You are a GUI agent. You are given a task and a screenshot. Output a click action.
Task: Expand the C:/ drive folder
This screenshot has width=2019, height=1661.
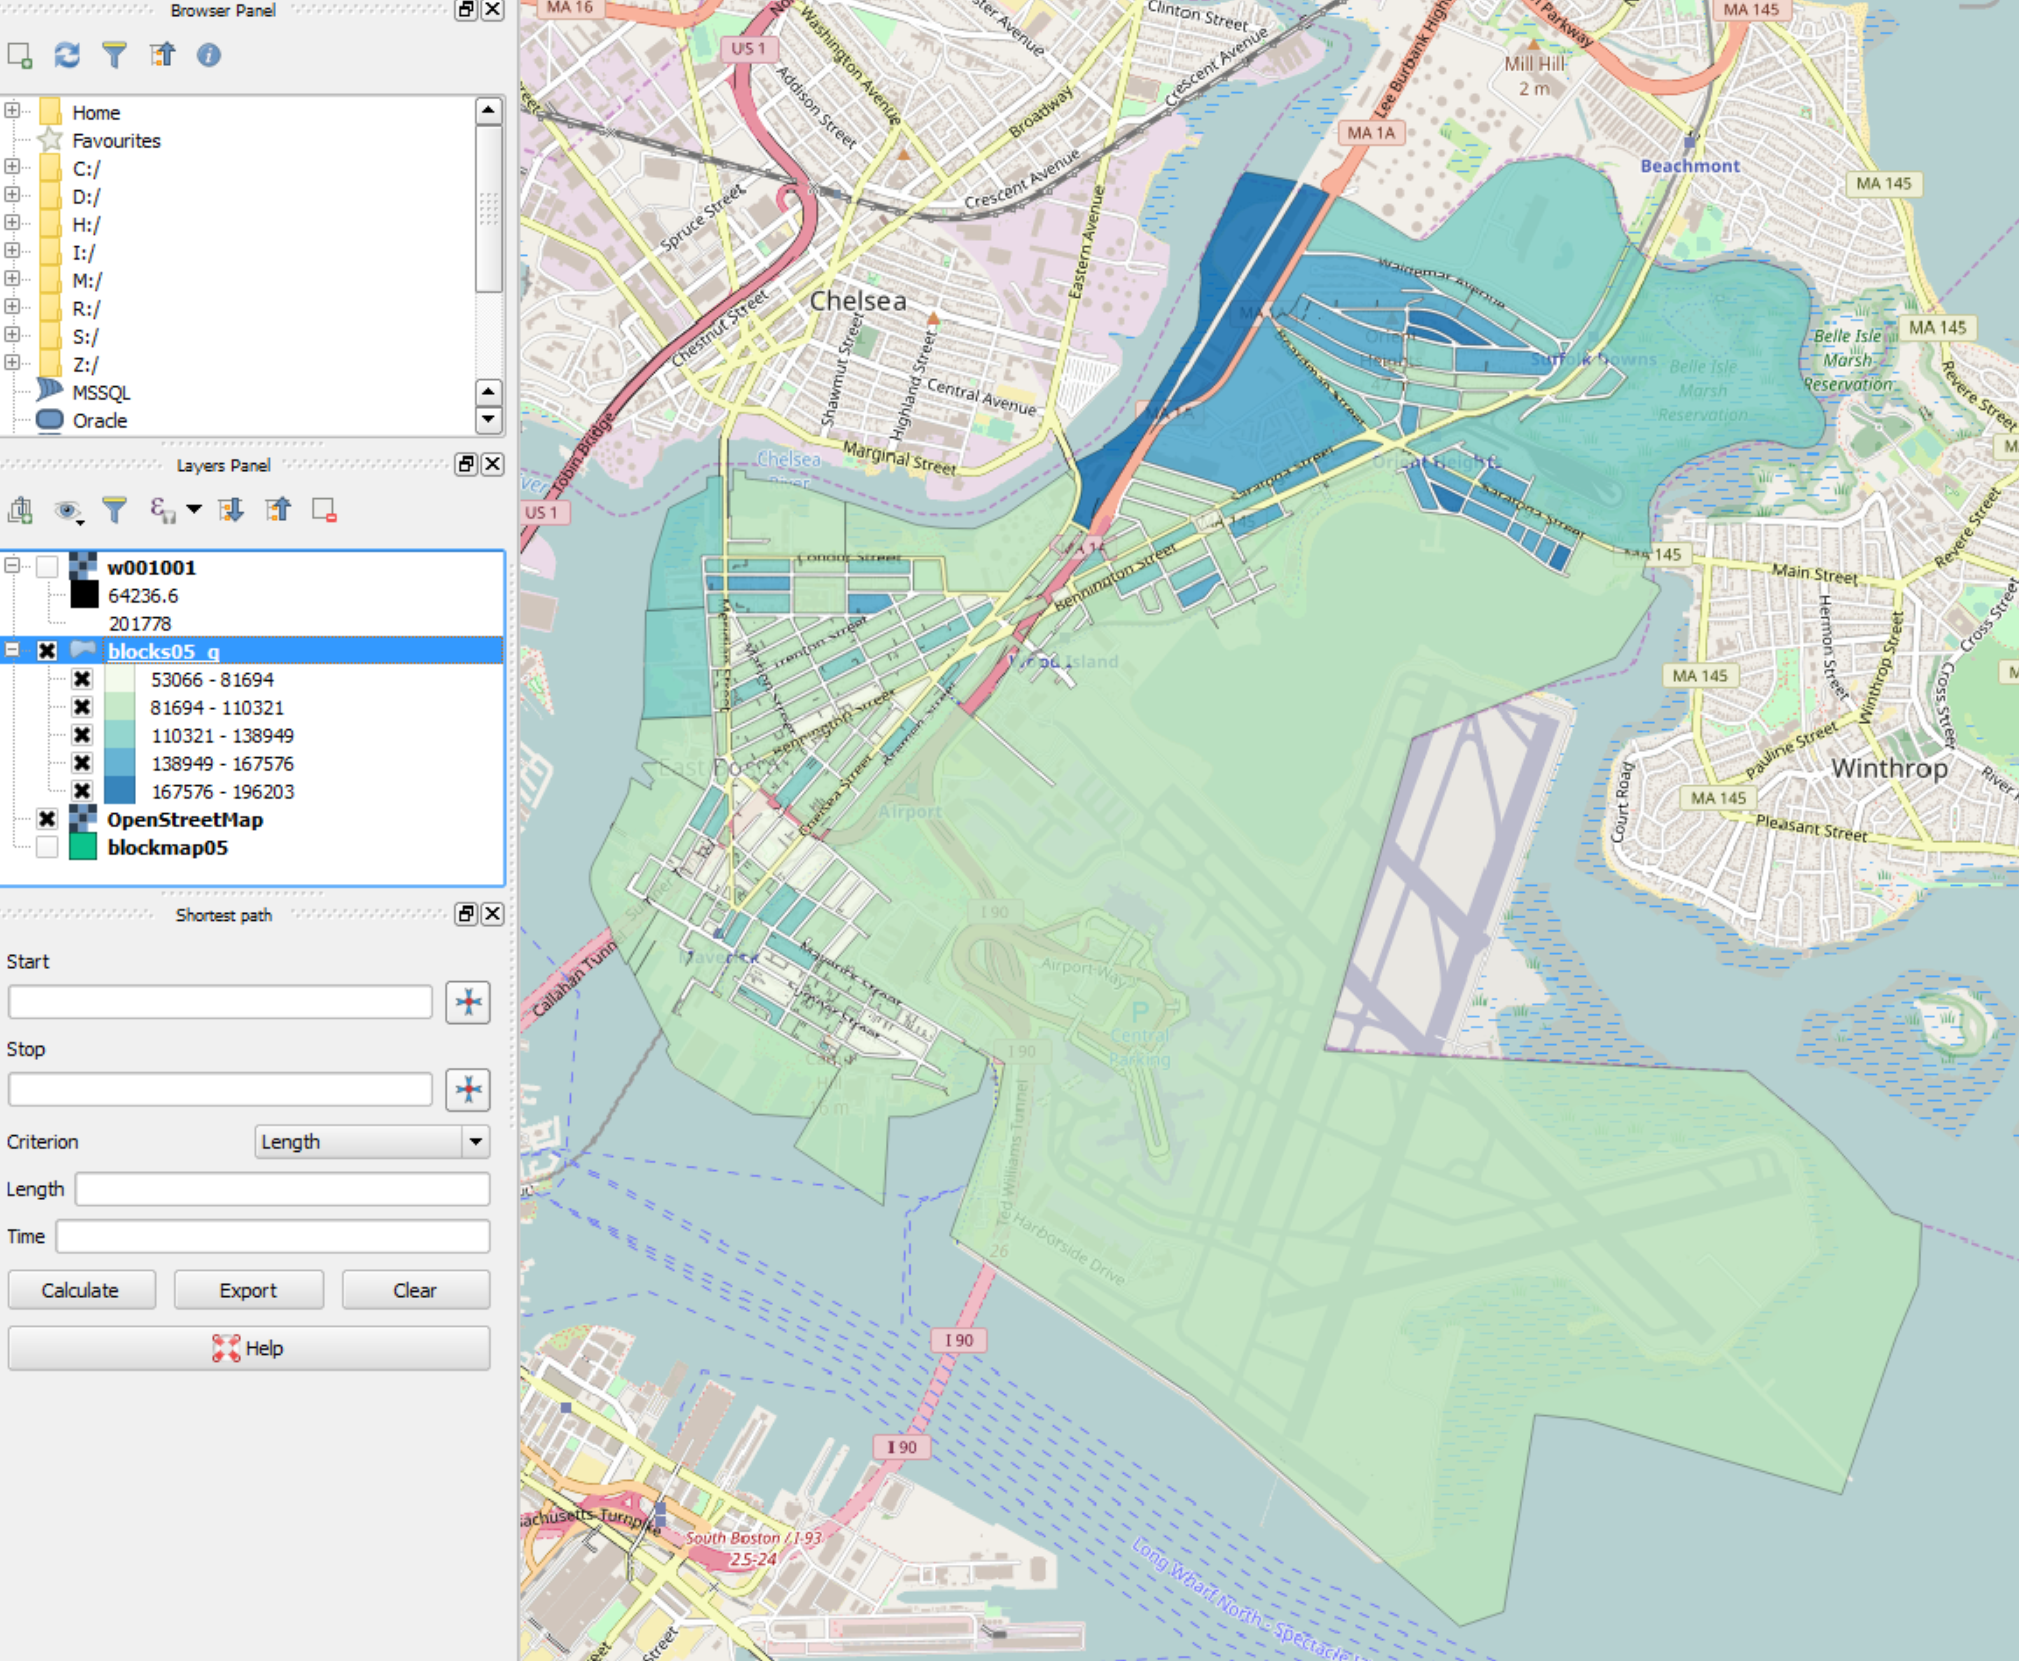(x=12, y=168)
